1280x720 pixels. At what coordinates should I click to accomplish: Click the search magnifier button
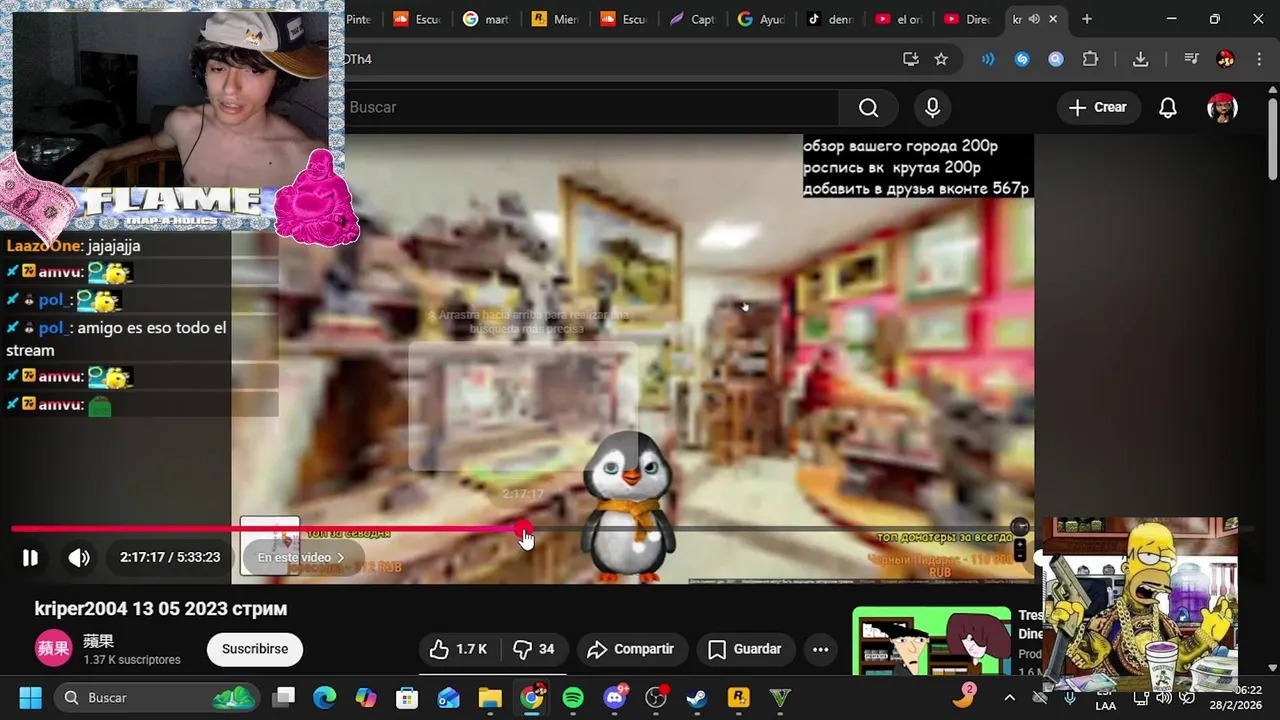click(868, 108)
